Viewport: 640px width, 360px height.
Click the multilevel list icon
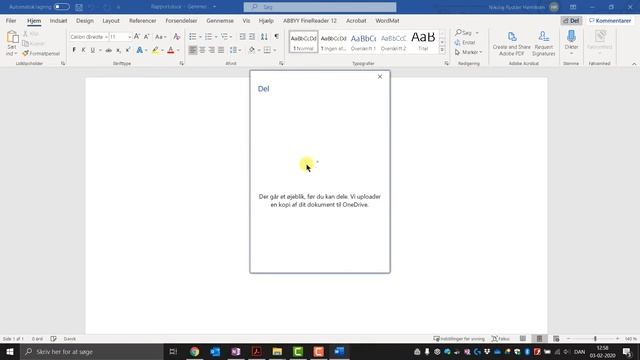[224, 37]
